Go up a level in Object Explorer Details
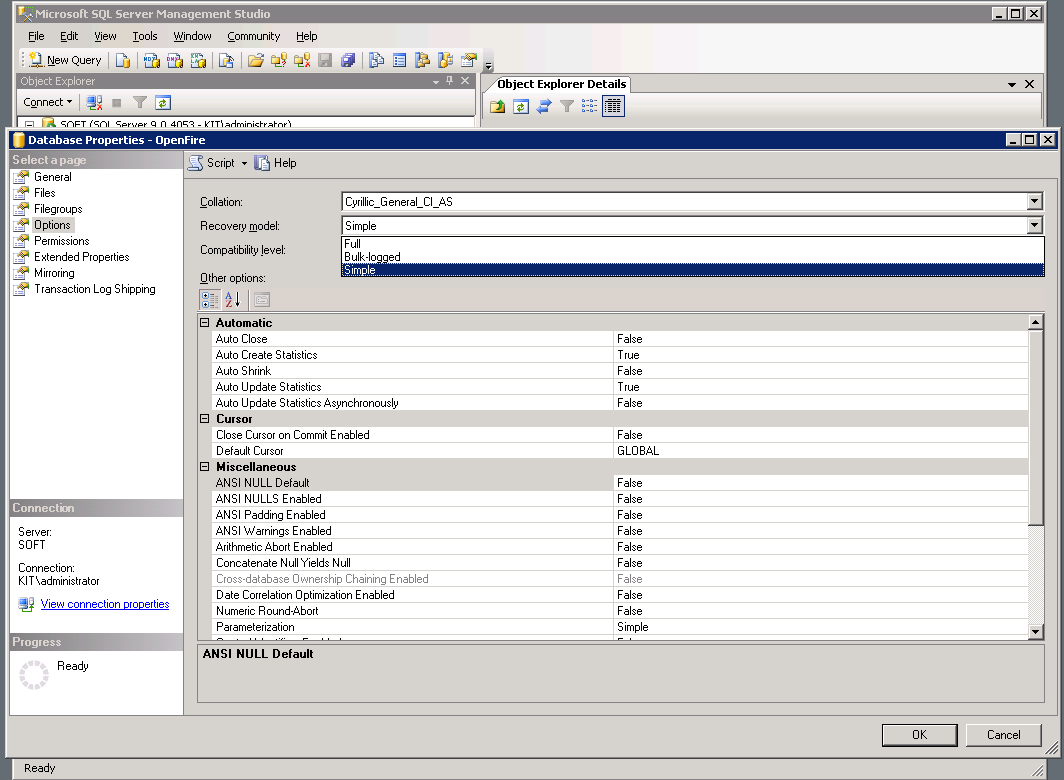This screenshot has height=780, width=1064. pyautogui.click(x=497, y=107)
